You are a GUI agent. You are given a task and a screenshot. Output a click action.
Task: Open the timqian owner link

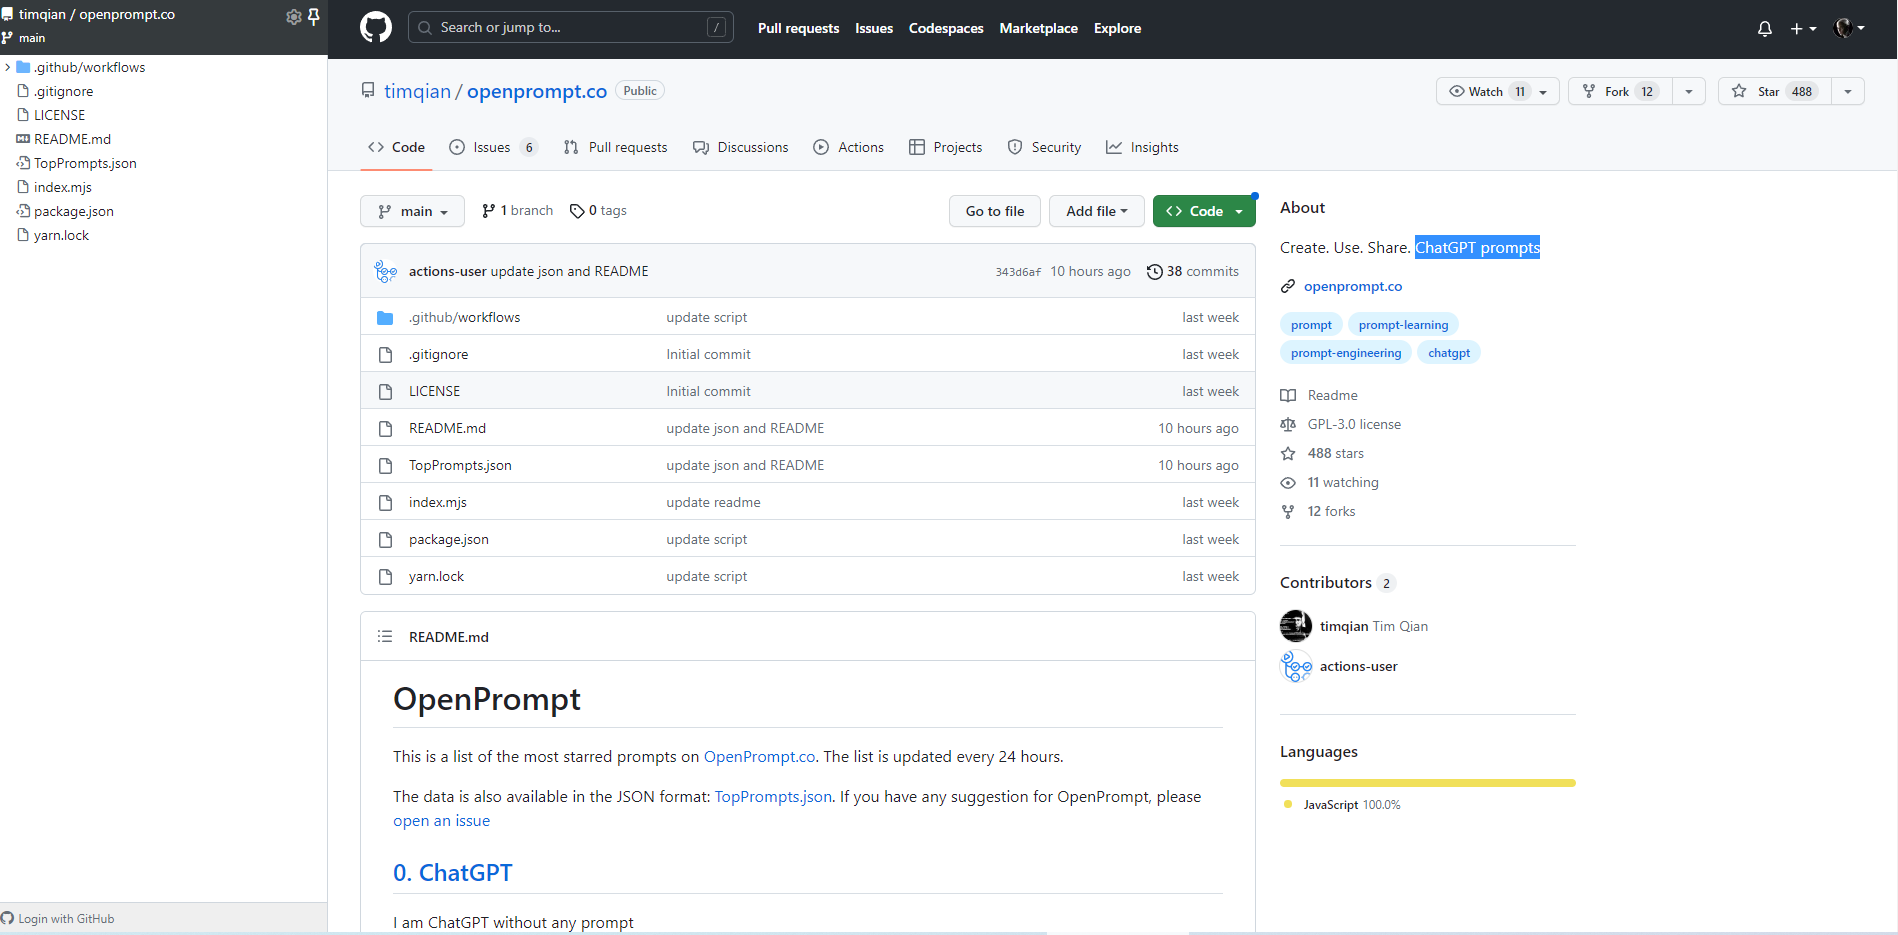(x=417, y=91)
